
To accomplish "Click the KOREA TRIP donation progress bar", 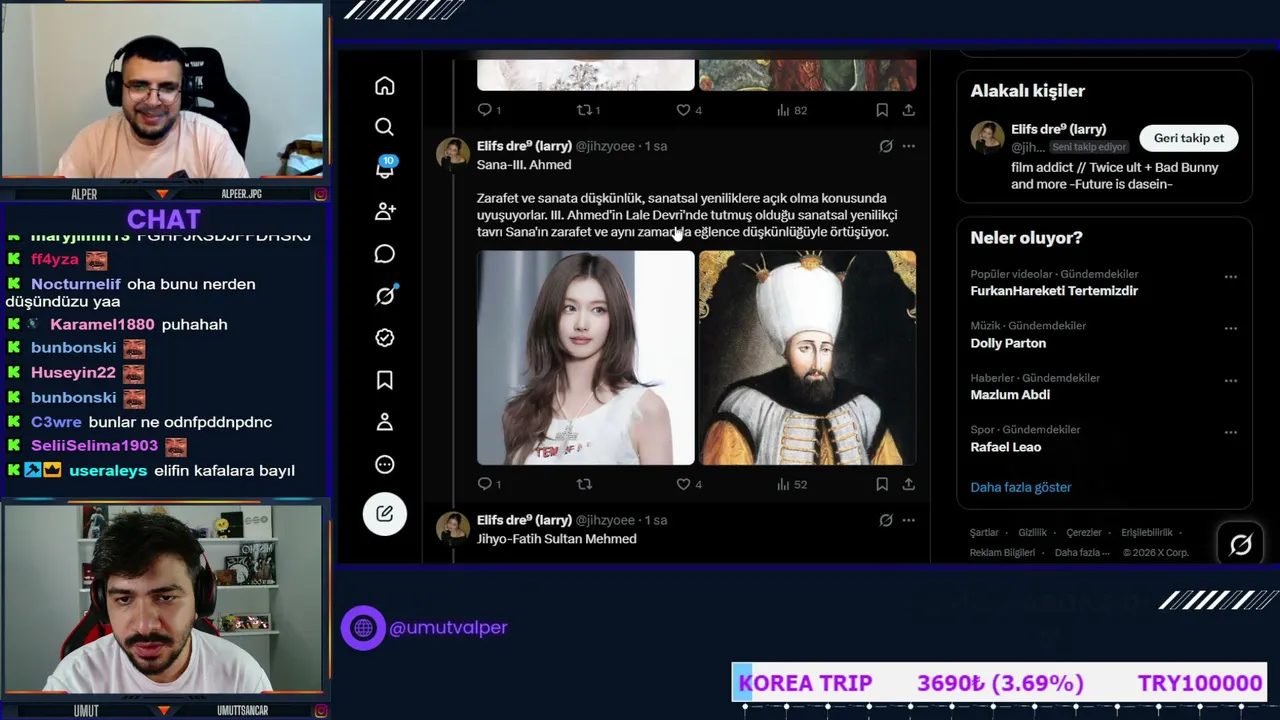I will pos(1000,684).
